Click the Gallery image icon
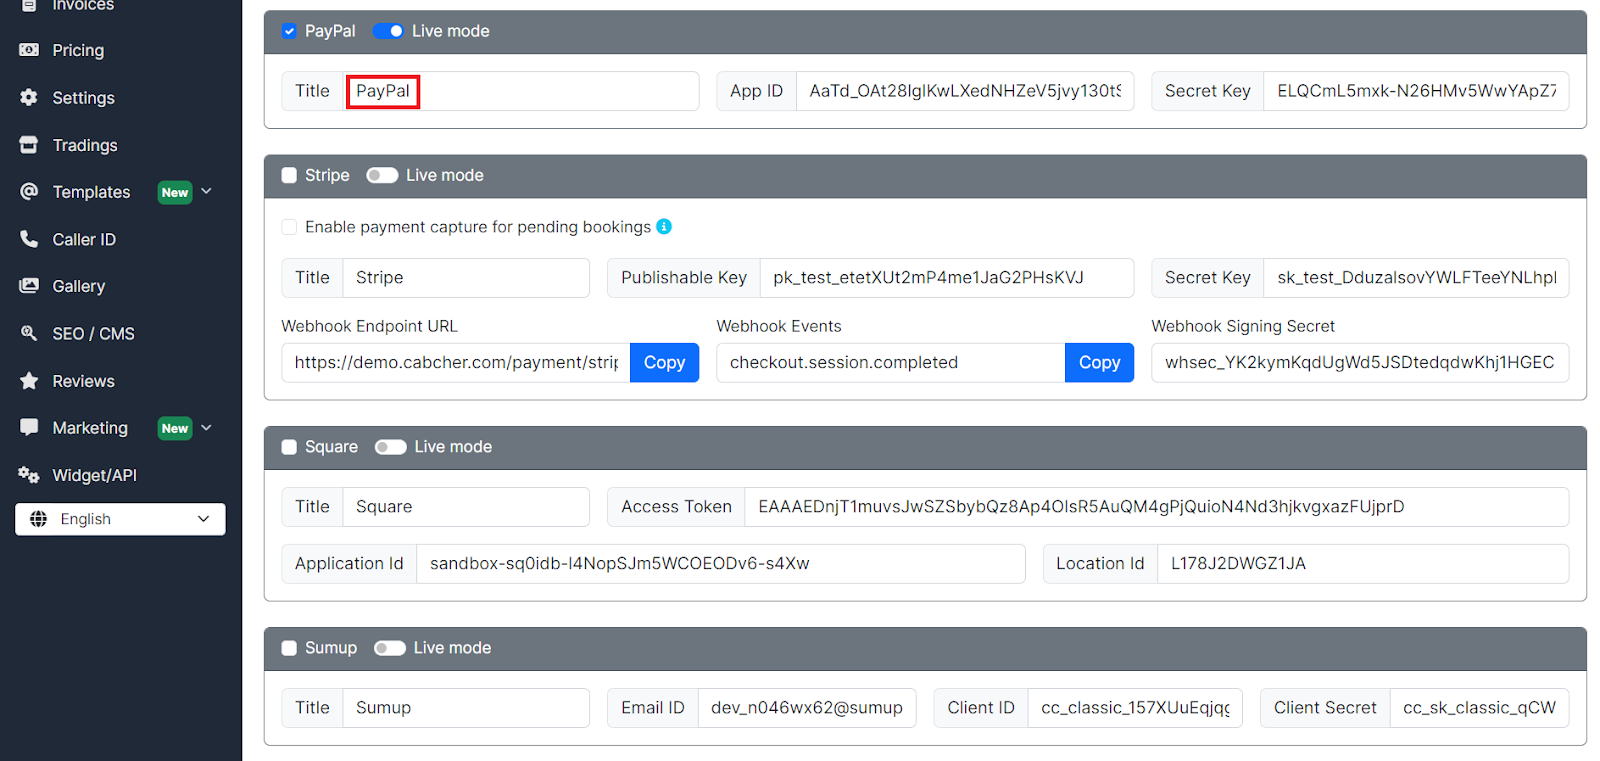Screen dimensions: 1600x761 tap(29, 286)
